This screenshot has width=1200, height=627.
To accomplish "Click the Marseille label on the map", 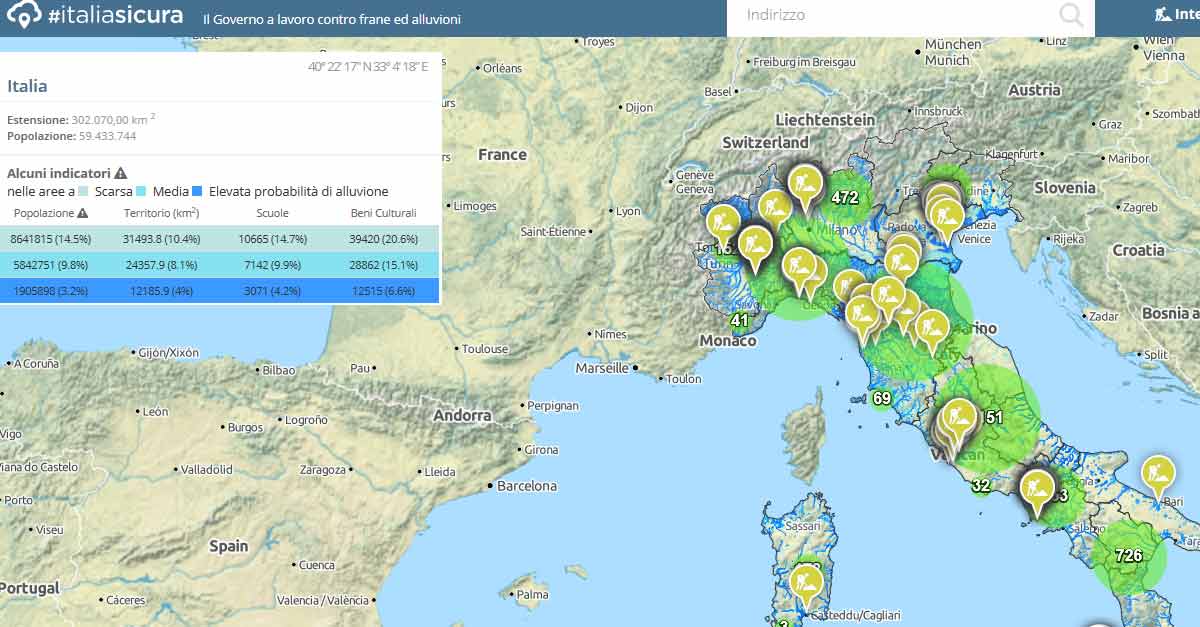I will click(602, 368).
